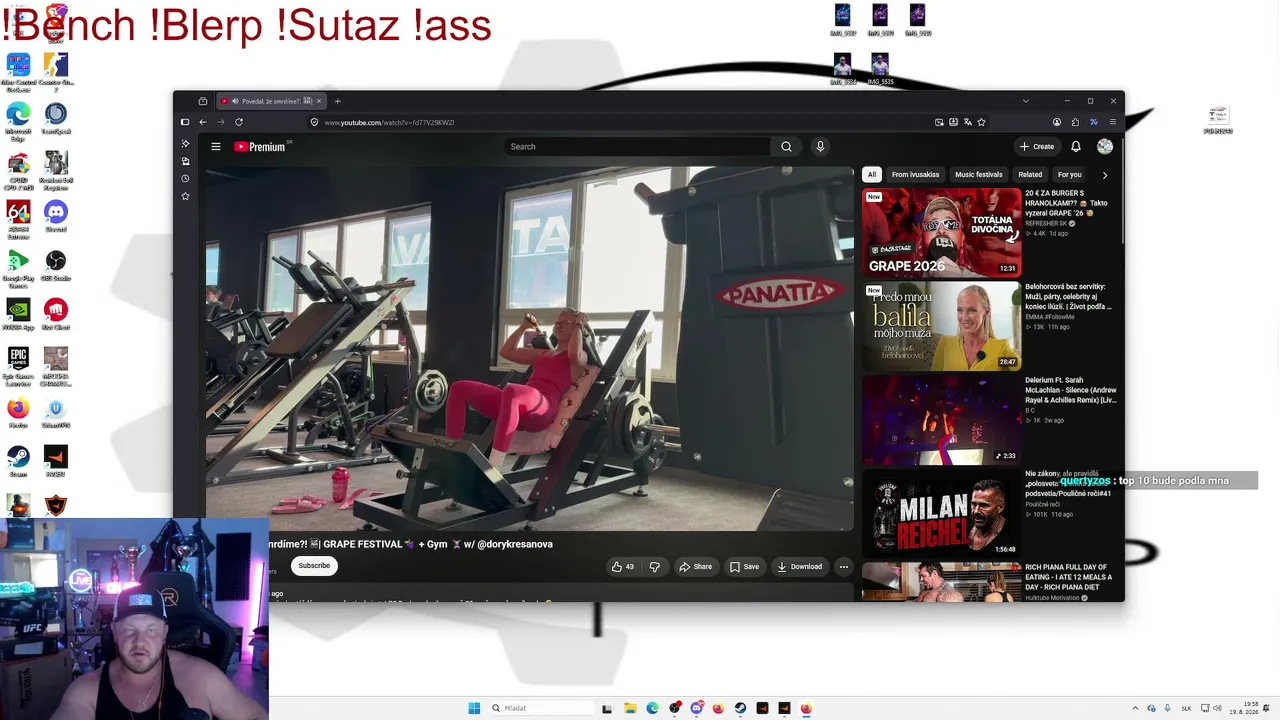1280x720 pixels.
Task: Show hidden system tray icons
Action: coord(1135,708)
